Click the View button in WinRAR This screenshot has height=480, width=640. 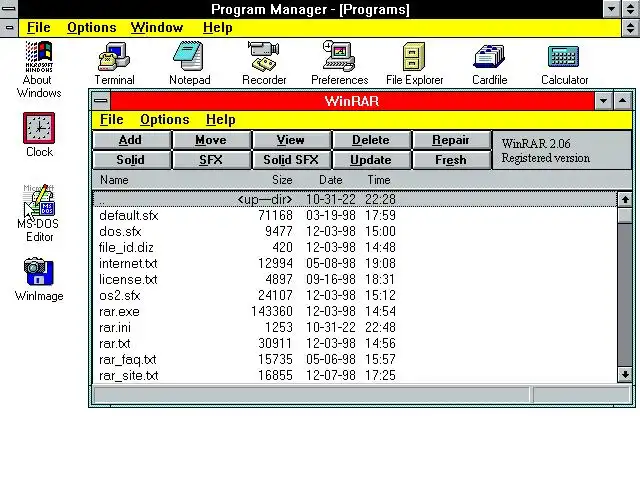click(x=291, y=140)
